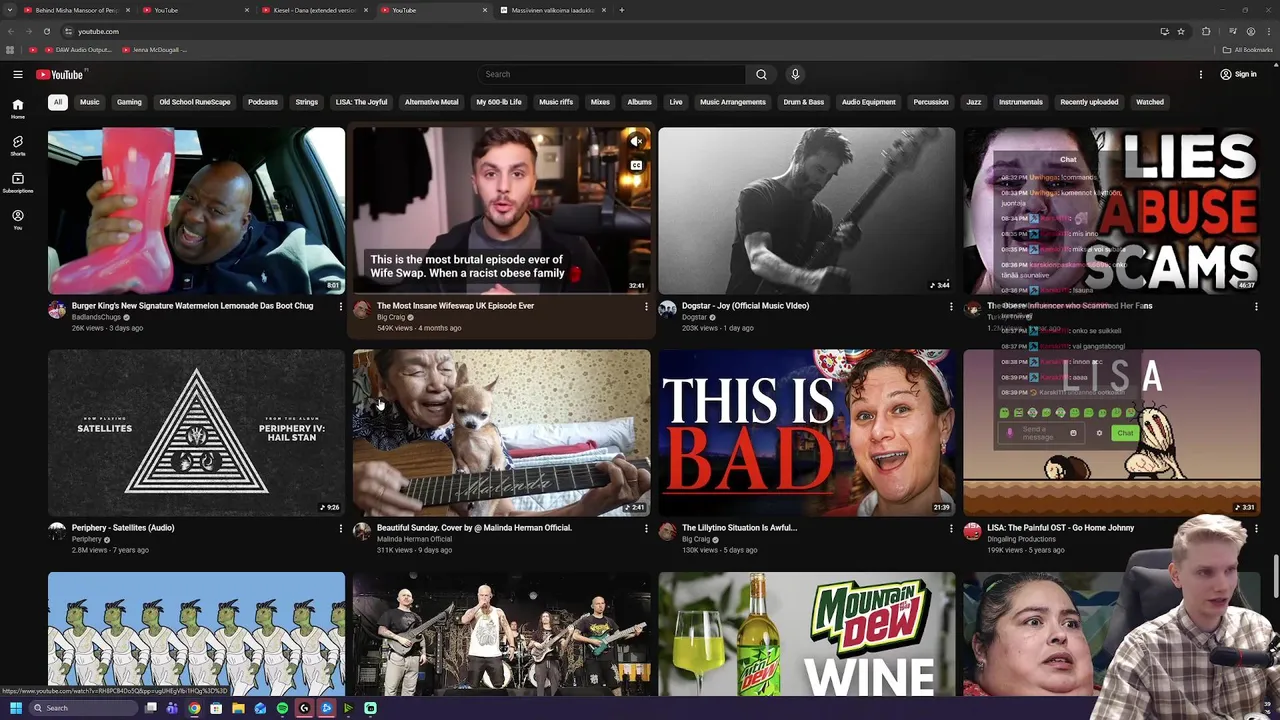1280x720 pixels.
Task: Toggle mute on Wifeswap video preview
Action: (x=636, y=142)
